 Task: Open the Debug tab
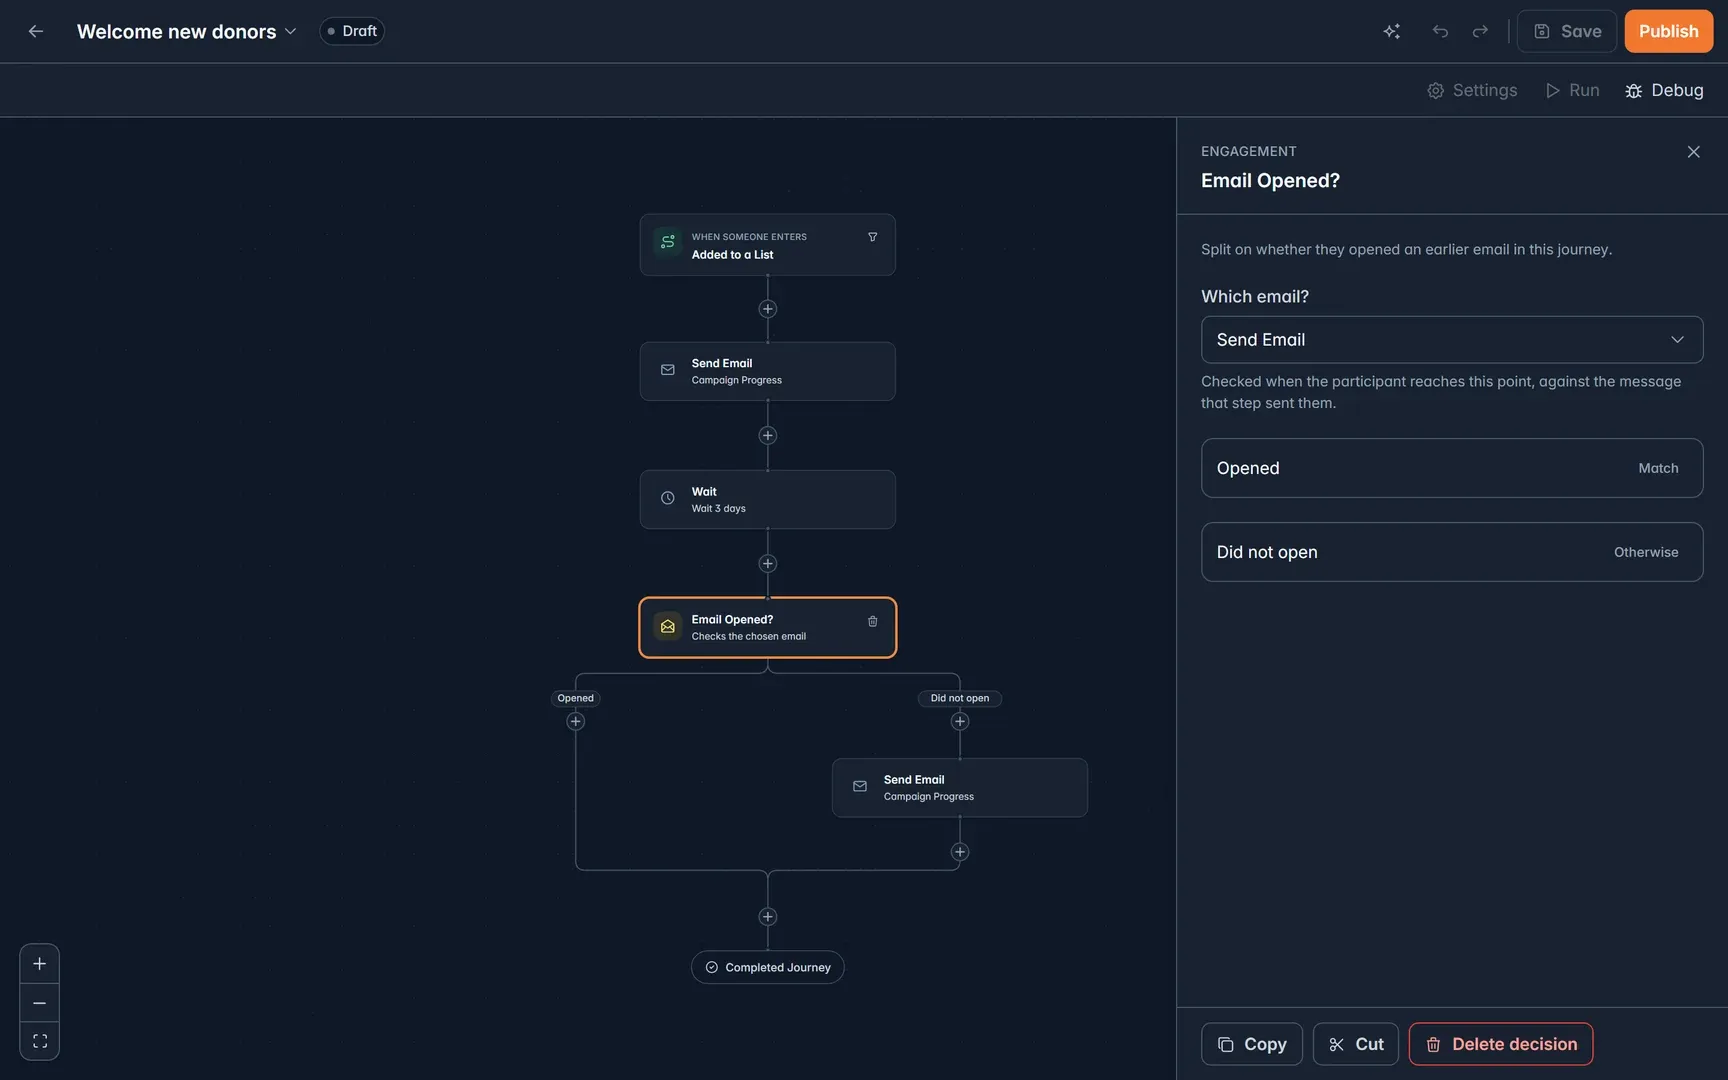pyautogui.click(x=1664, y=90)
